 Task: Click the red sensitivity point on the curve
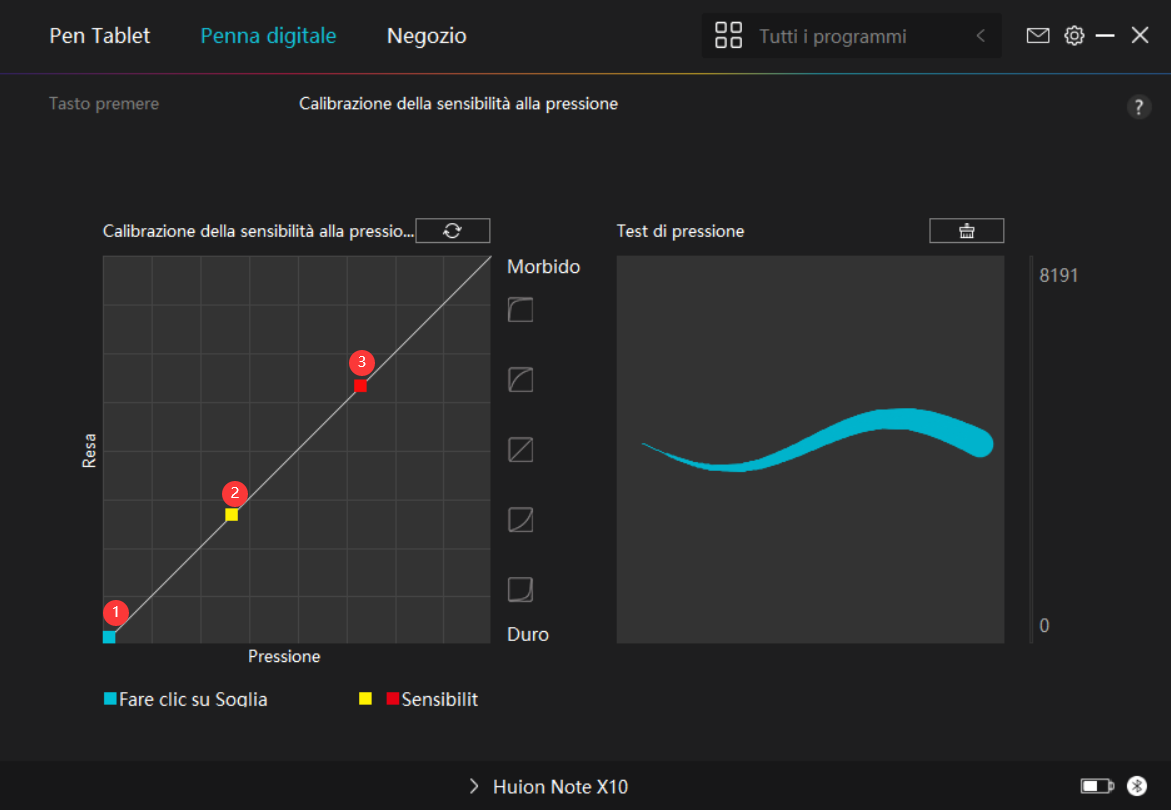(360, 385)
